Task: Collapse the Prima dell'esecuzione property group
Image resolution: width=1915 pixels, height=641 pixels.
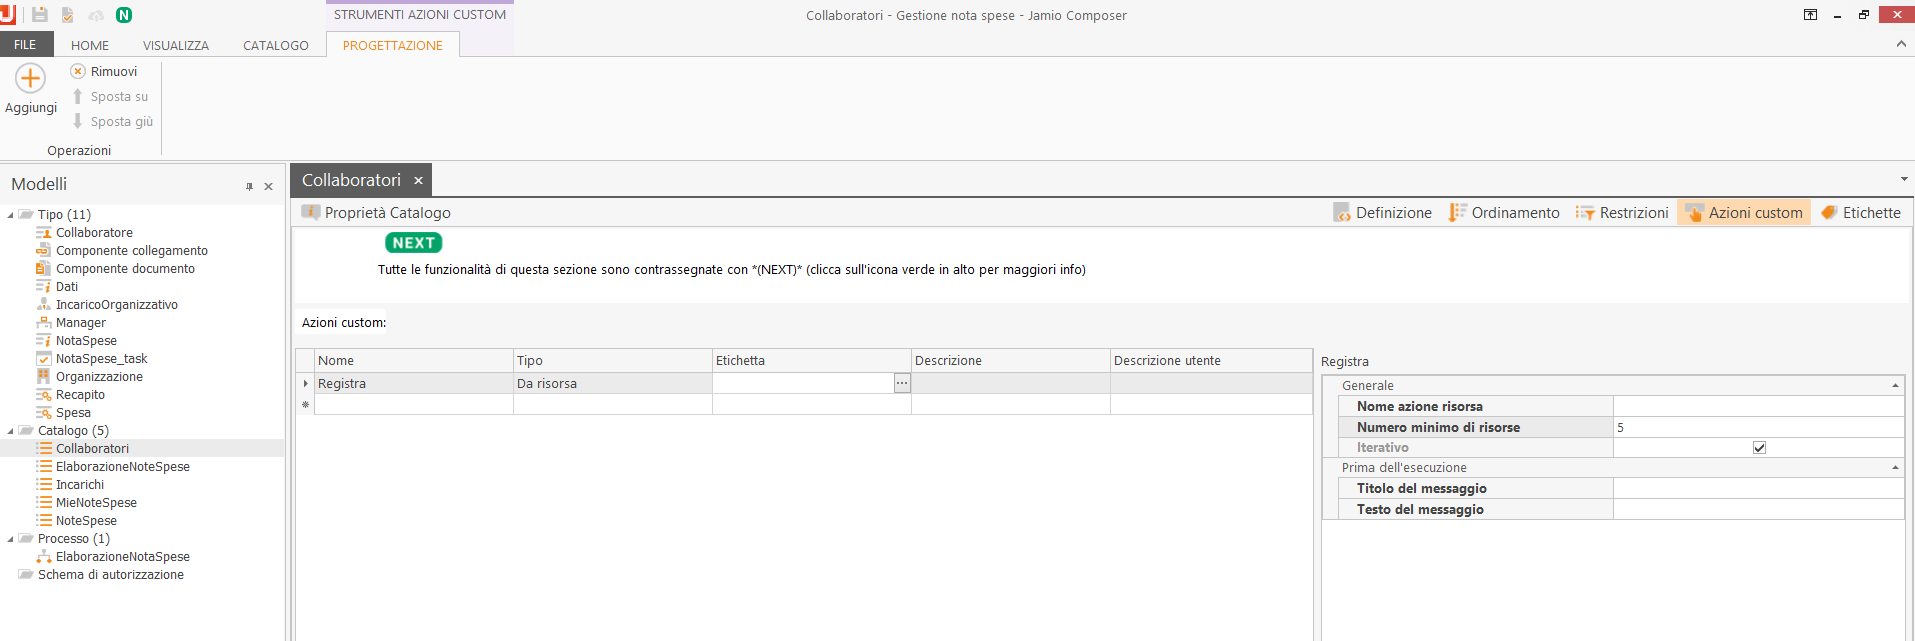Action: [1895, 468]
